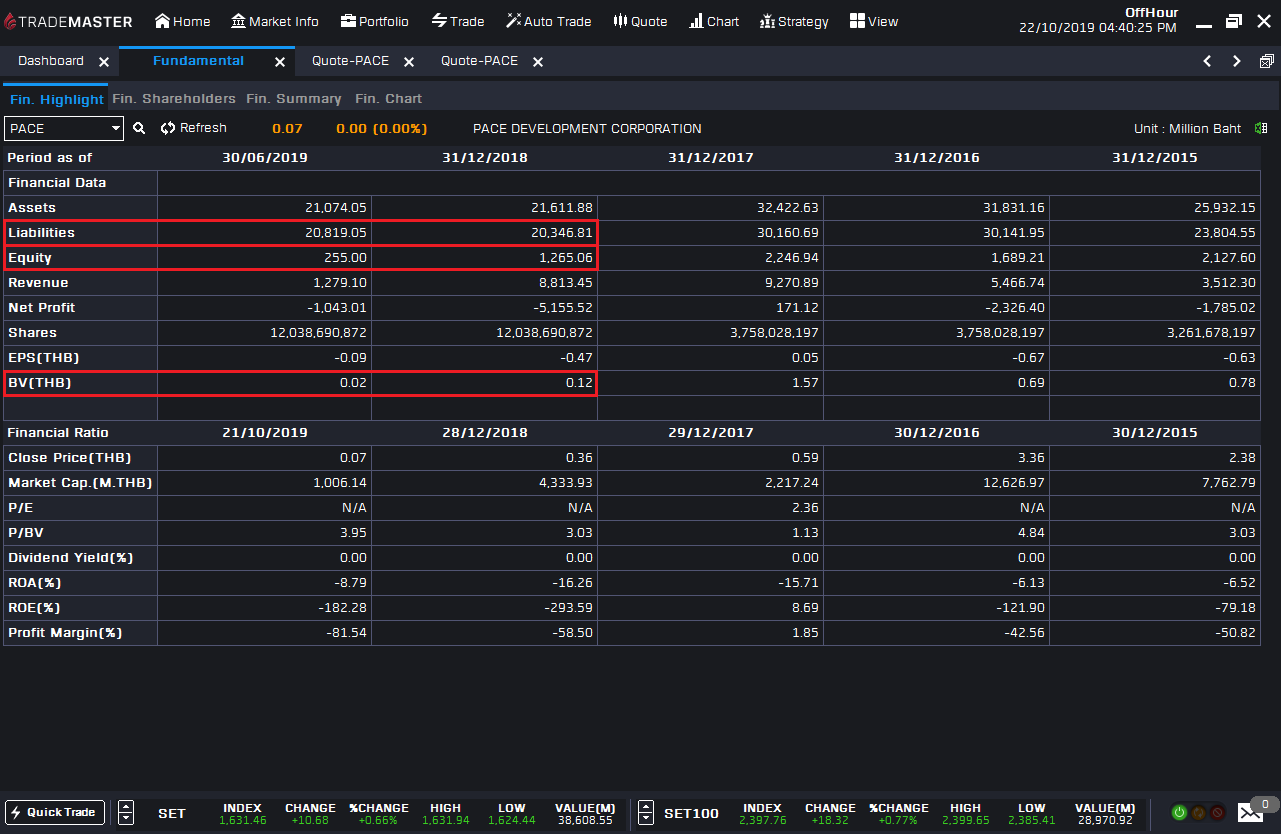Open the Strategy module
The image size is (1281, 834).
794,20
